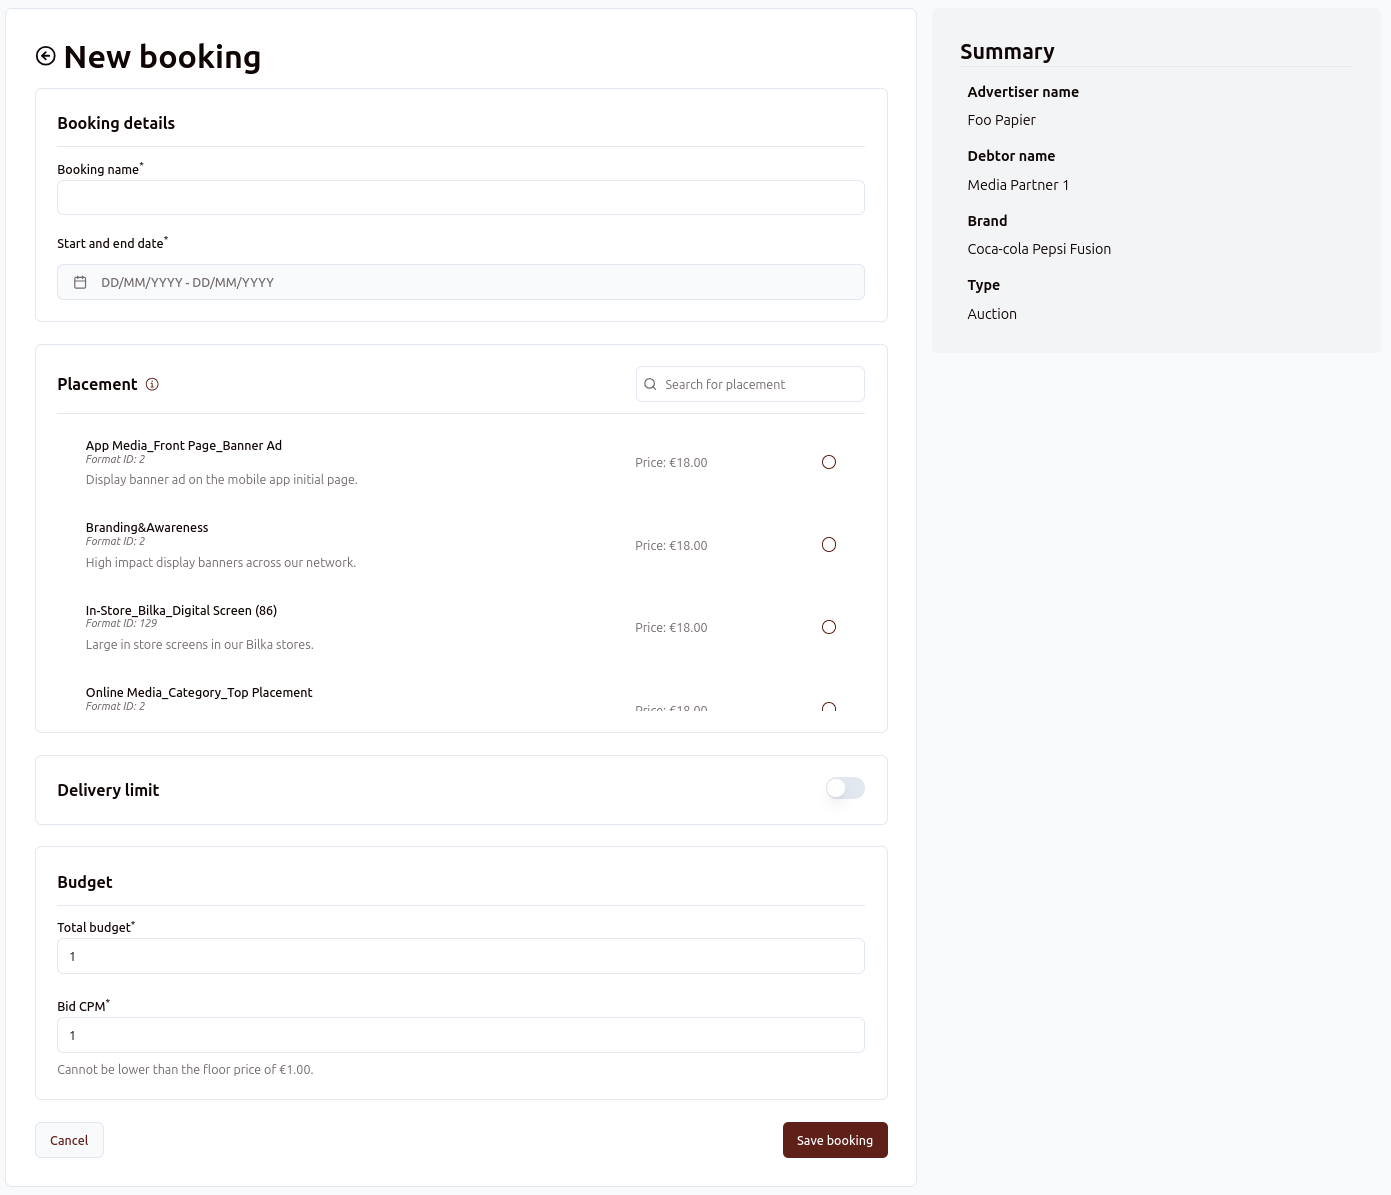The height and width of the screenshot is (1195, 1391).
Task: Click the info icon next to Placement
Action: (x=152, y=384)
